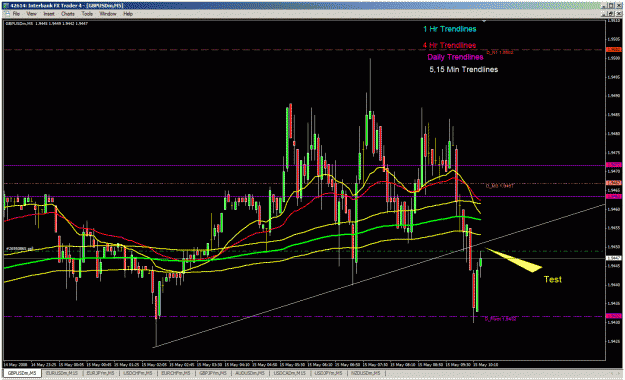Click the chart shift triangle marker
Viewport: 625px width, 380px height.
coord(484,21)
